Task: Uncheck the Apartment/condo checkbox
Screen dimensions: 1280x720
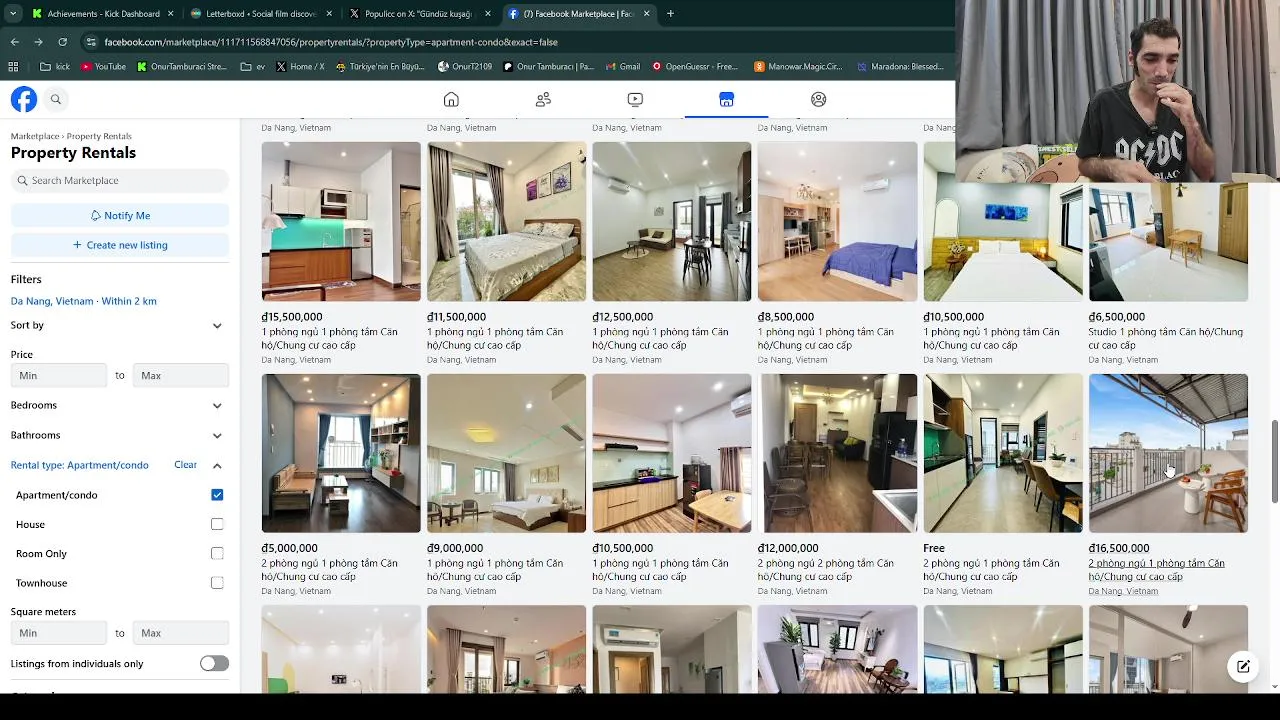Action: tap(217, 495)
